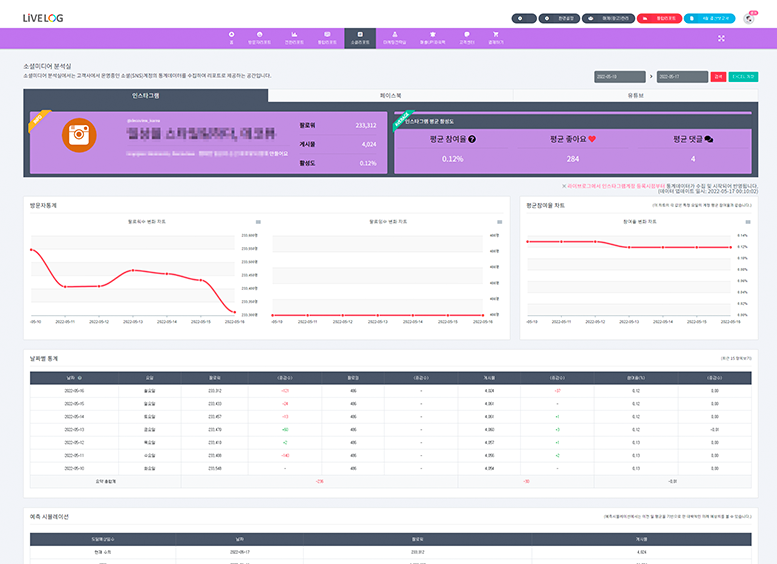
Task: Click the 4,024 posts value in info card
Action: click(x=369, y=144)
